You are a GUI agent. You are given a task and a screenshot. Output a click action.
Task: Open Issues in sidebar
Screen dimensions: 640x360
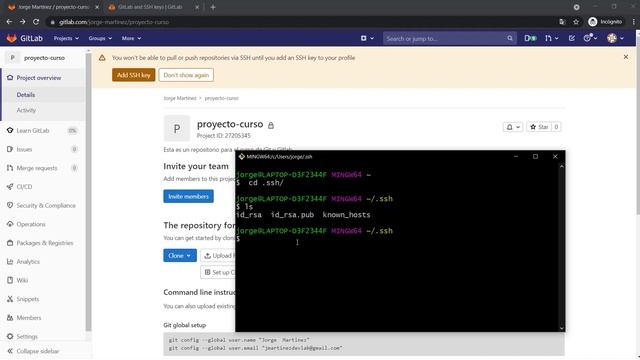point(24,149)
